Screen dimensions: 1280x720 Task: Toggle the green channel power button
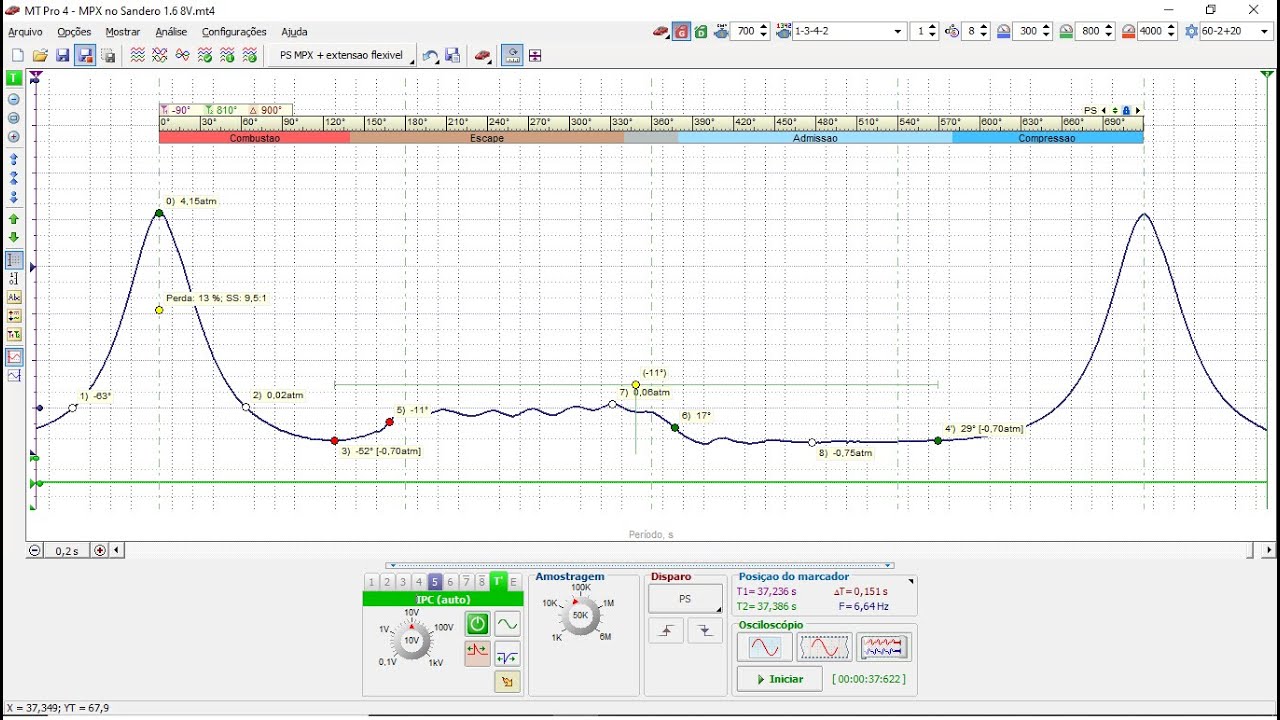[x=477, y=624]
